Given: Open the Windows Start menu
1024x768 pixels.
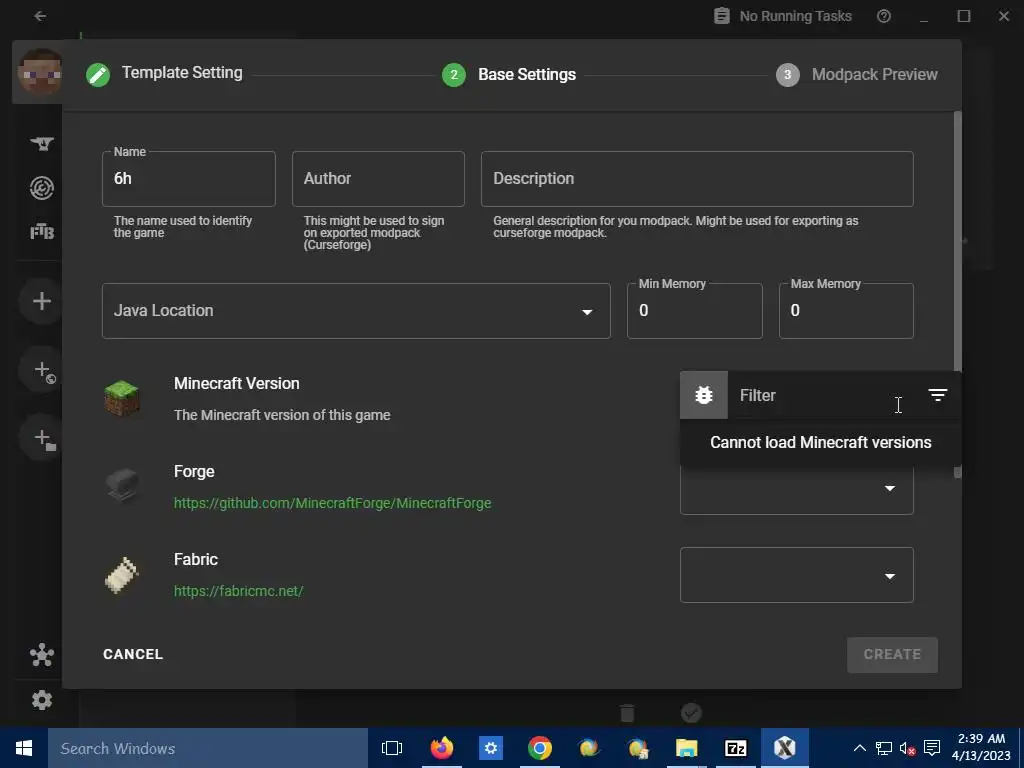Looking at the screenshot, I should pos(24,748).
